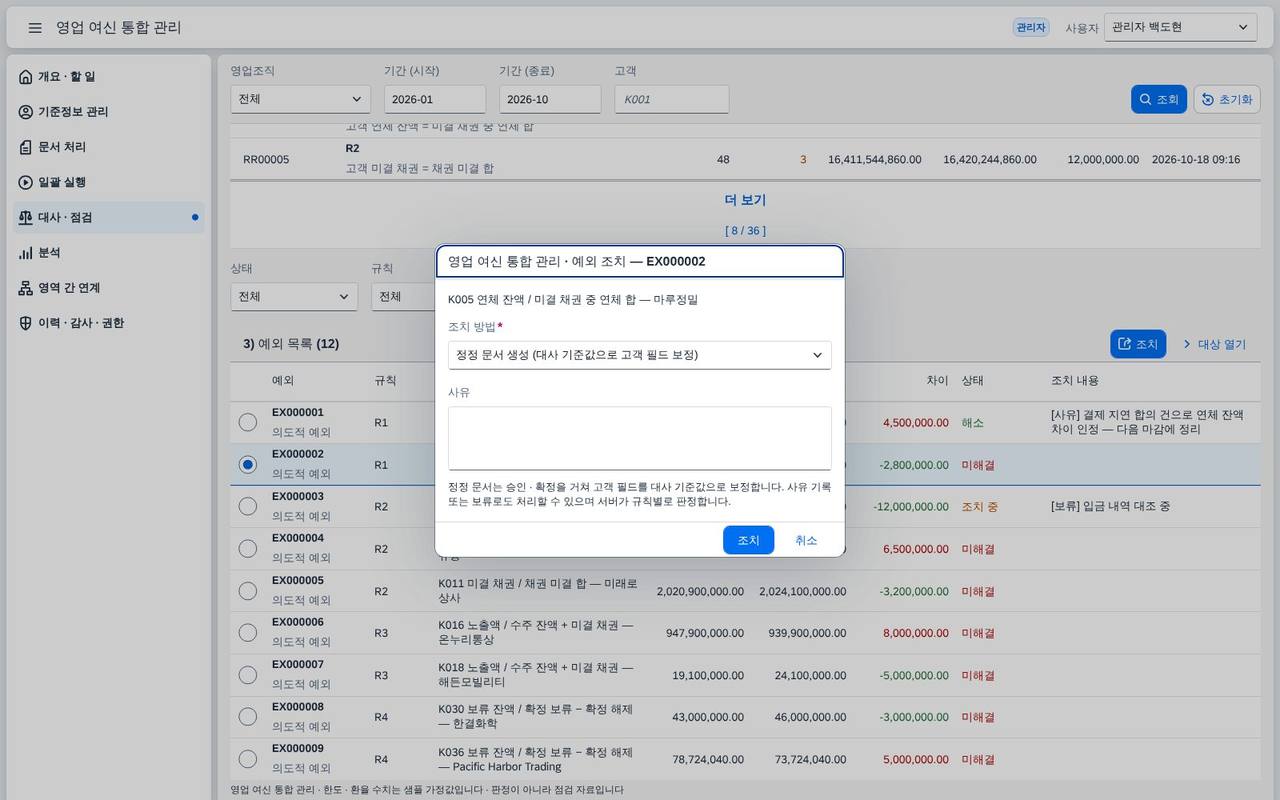The height and width of the screenshot is (800, 1280).
Task: Open the 사용자 dropdown (관리자 백도현)
Action: click(x=1180, y=27)
